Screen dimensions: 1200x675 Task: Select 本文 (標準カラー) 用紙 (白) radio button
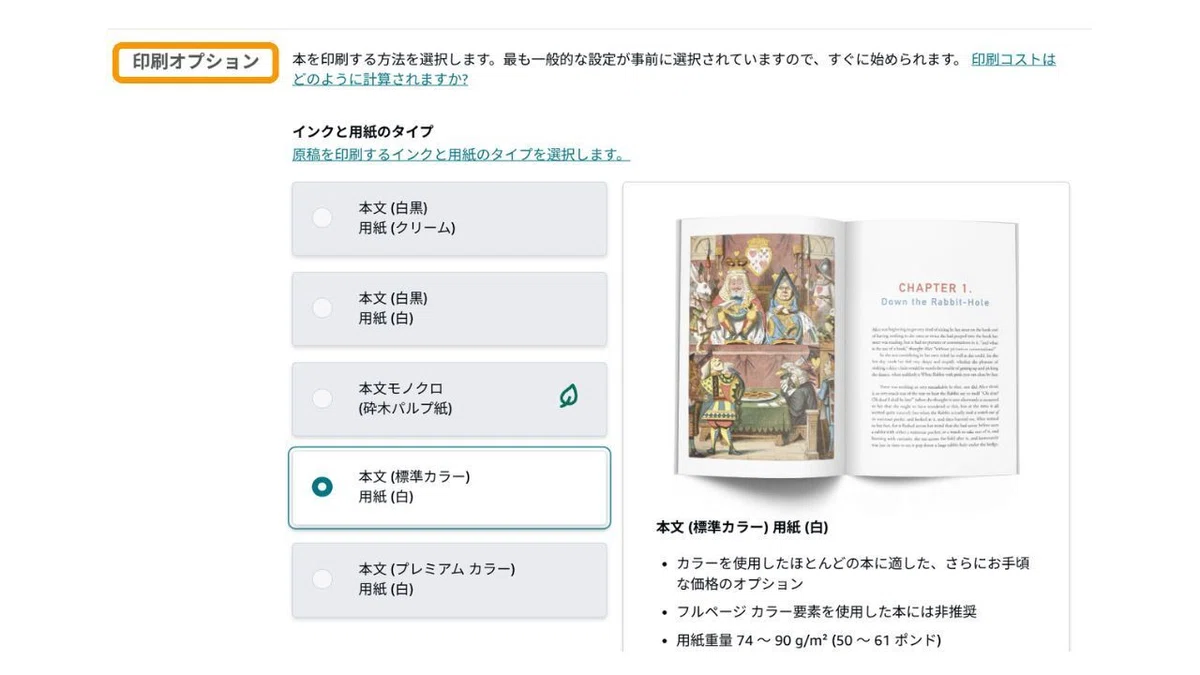322,487
